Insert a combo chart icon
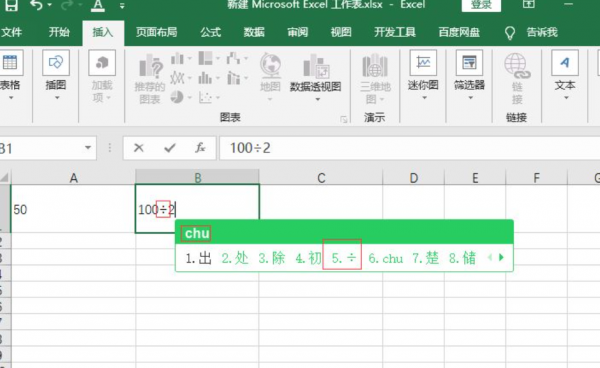 tap(233, 78)
